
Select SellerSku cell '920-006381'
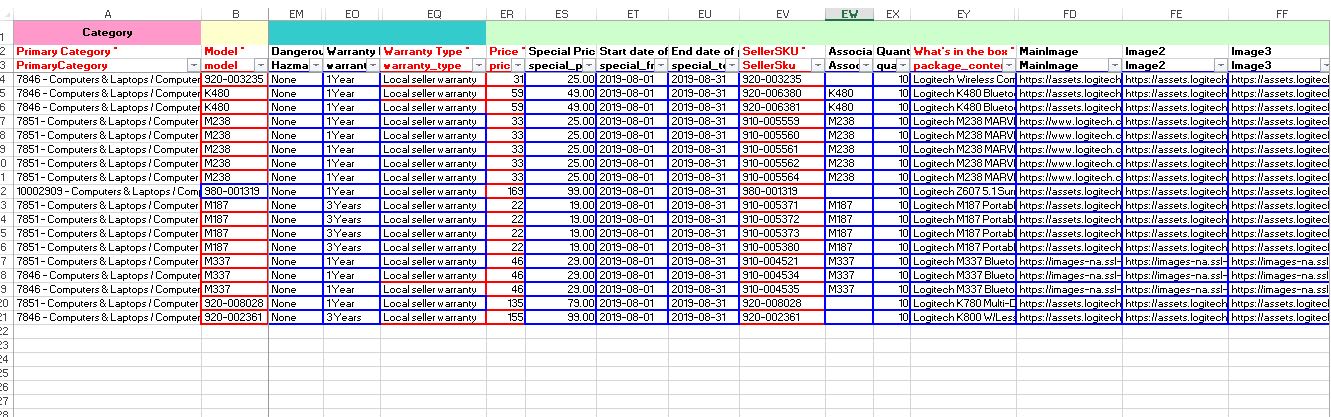(783, 107)
